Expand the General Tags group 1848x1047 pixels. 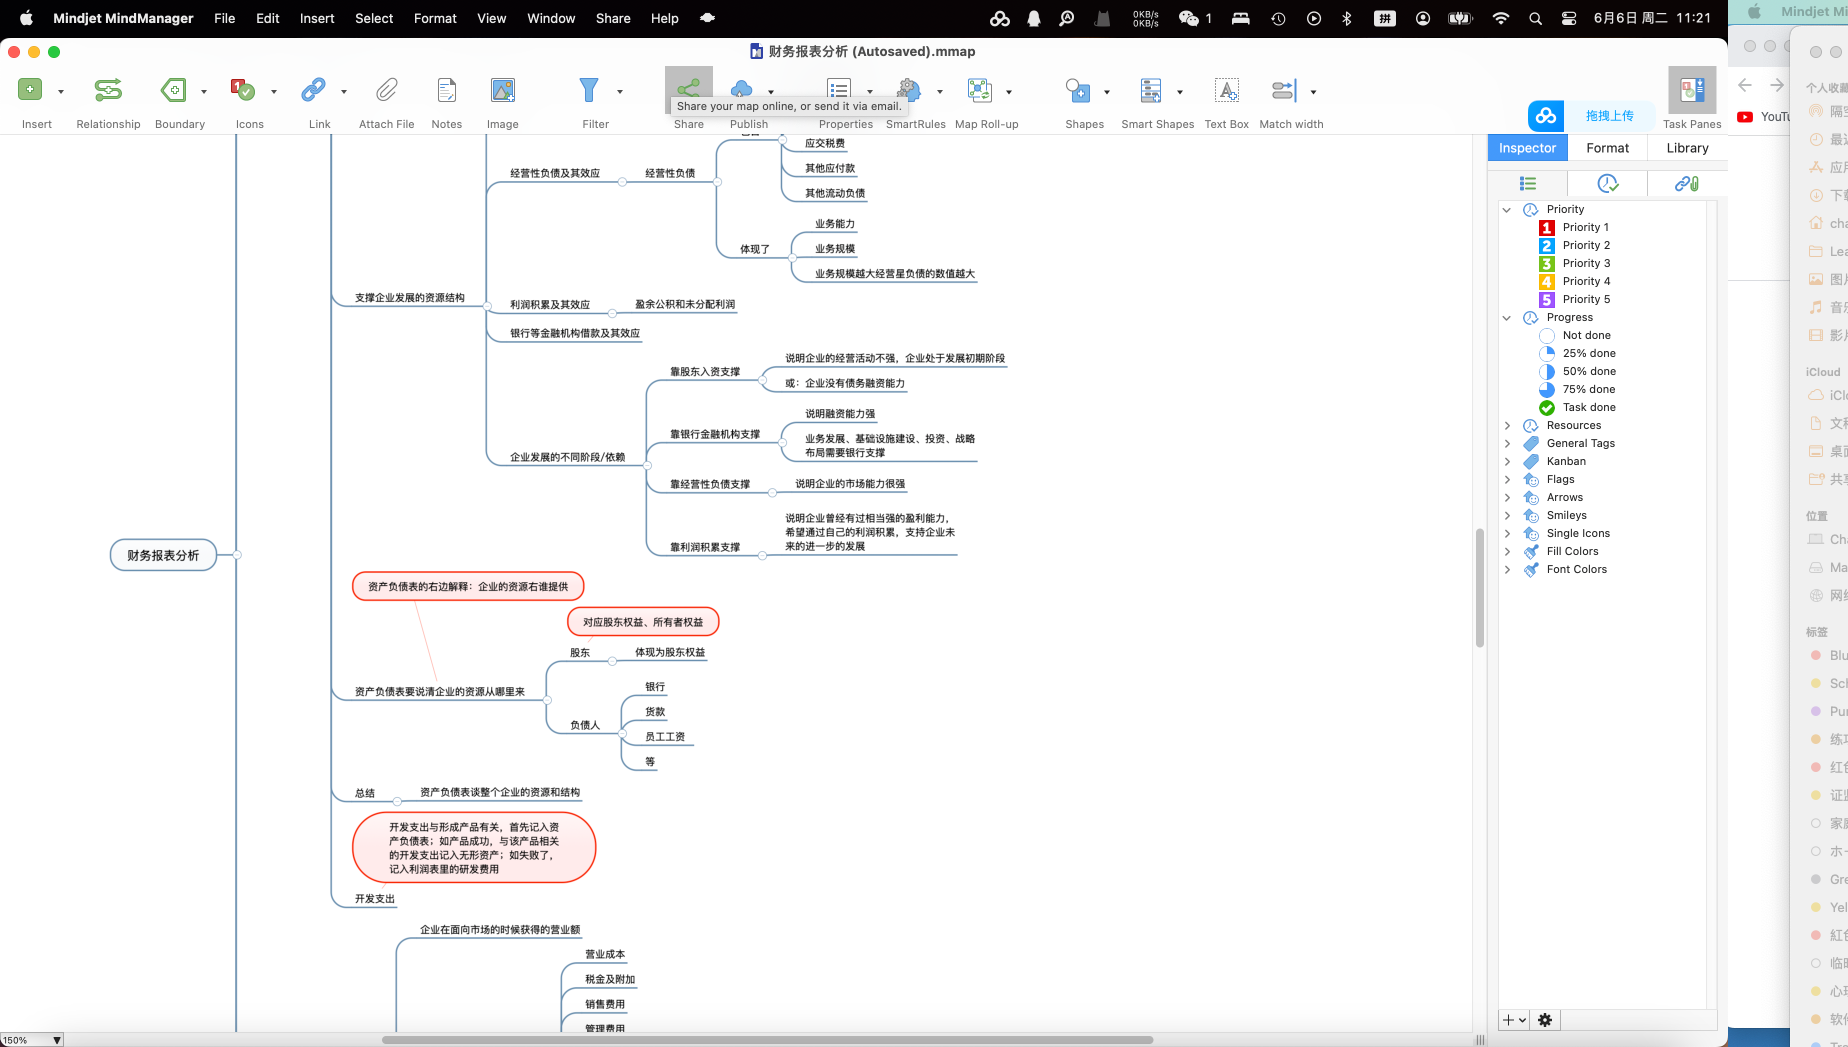tap(1507, 444)
